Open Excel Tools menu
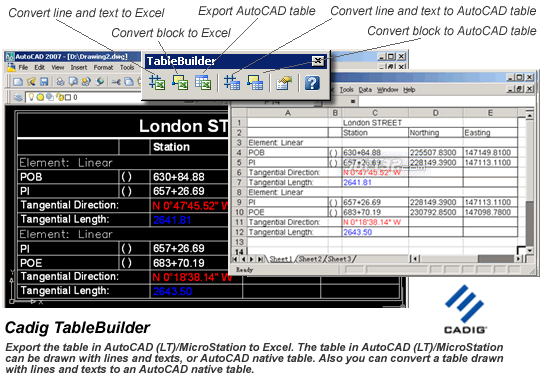The image size is (540, 380). [x=346, y=90]
